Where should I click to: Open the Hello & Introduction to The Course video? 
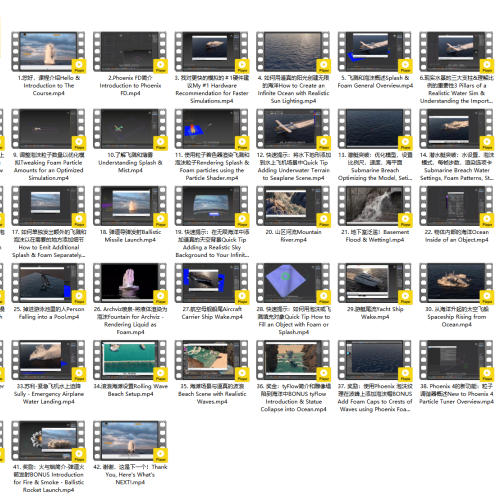[49, 52]
